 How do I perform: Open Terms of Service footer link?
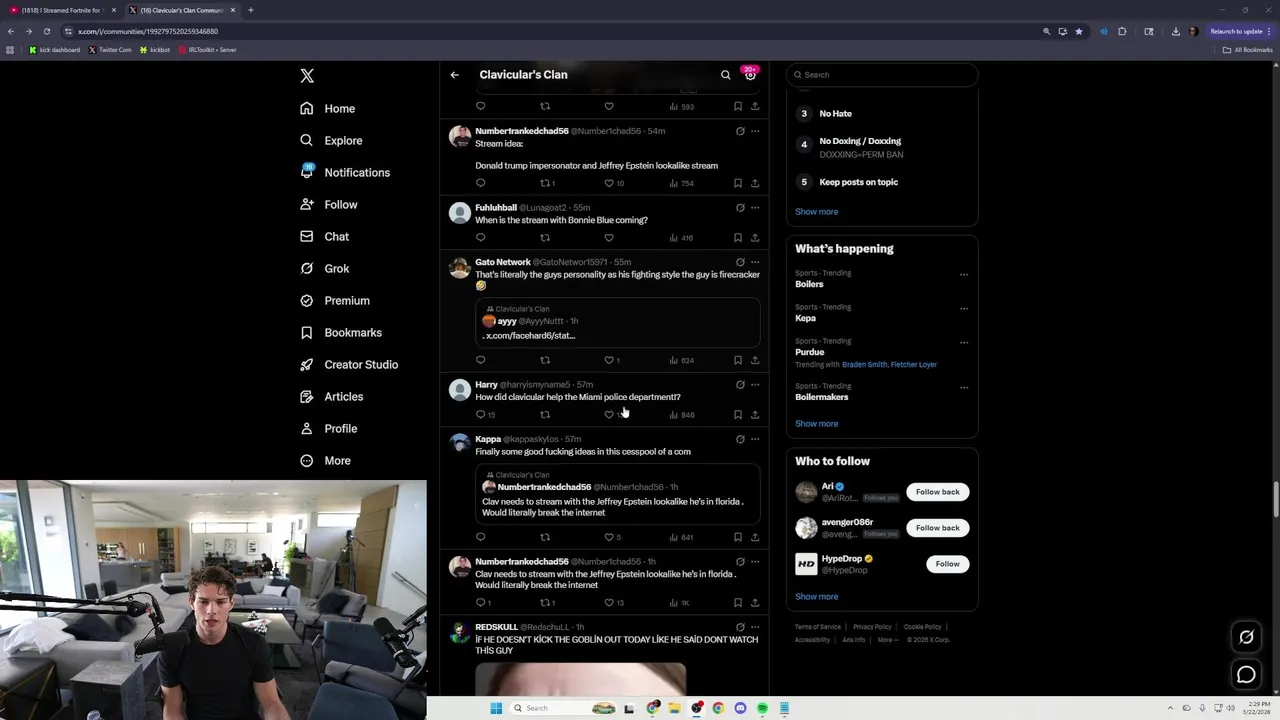[818, 627]
